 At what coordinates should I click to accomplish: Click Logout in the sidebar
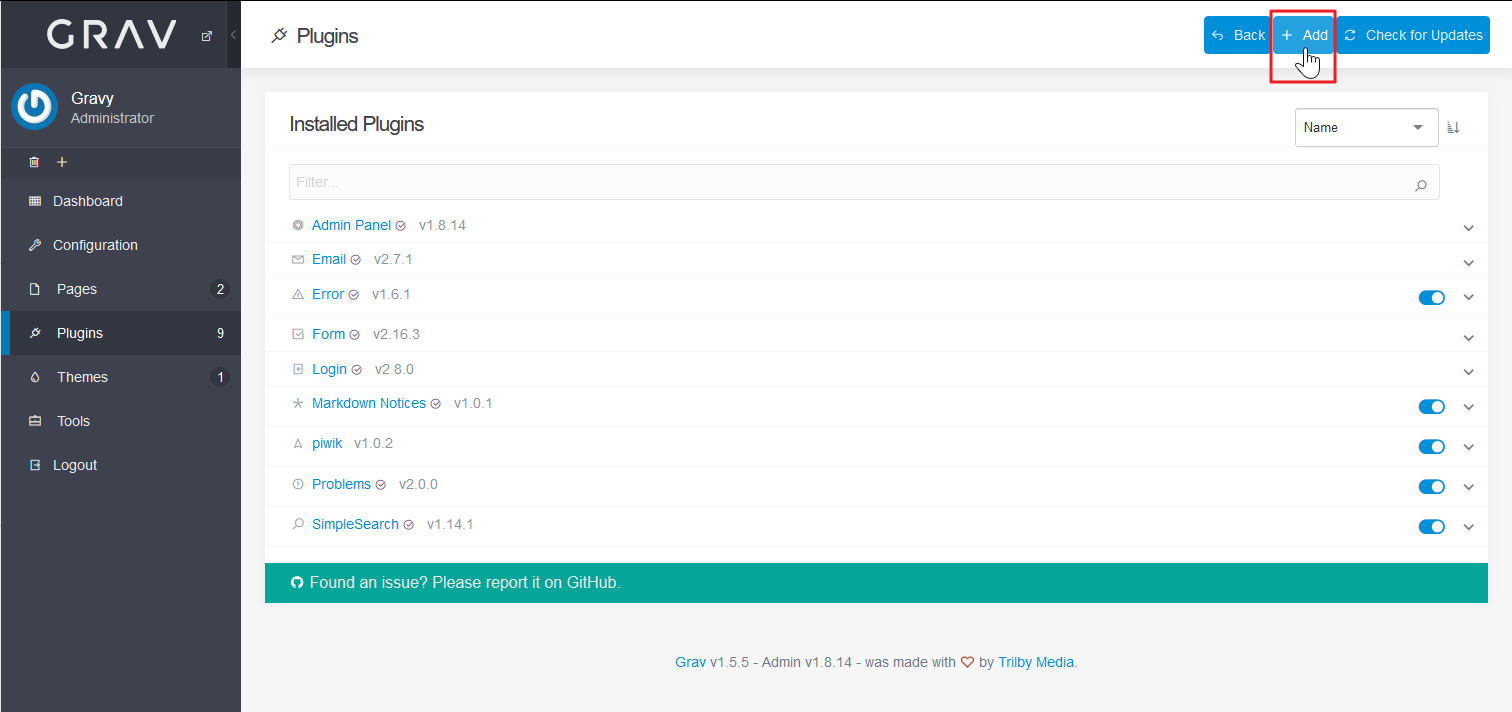pyautogui.click(x=120, y=465)
